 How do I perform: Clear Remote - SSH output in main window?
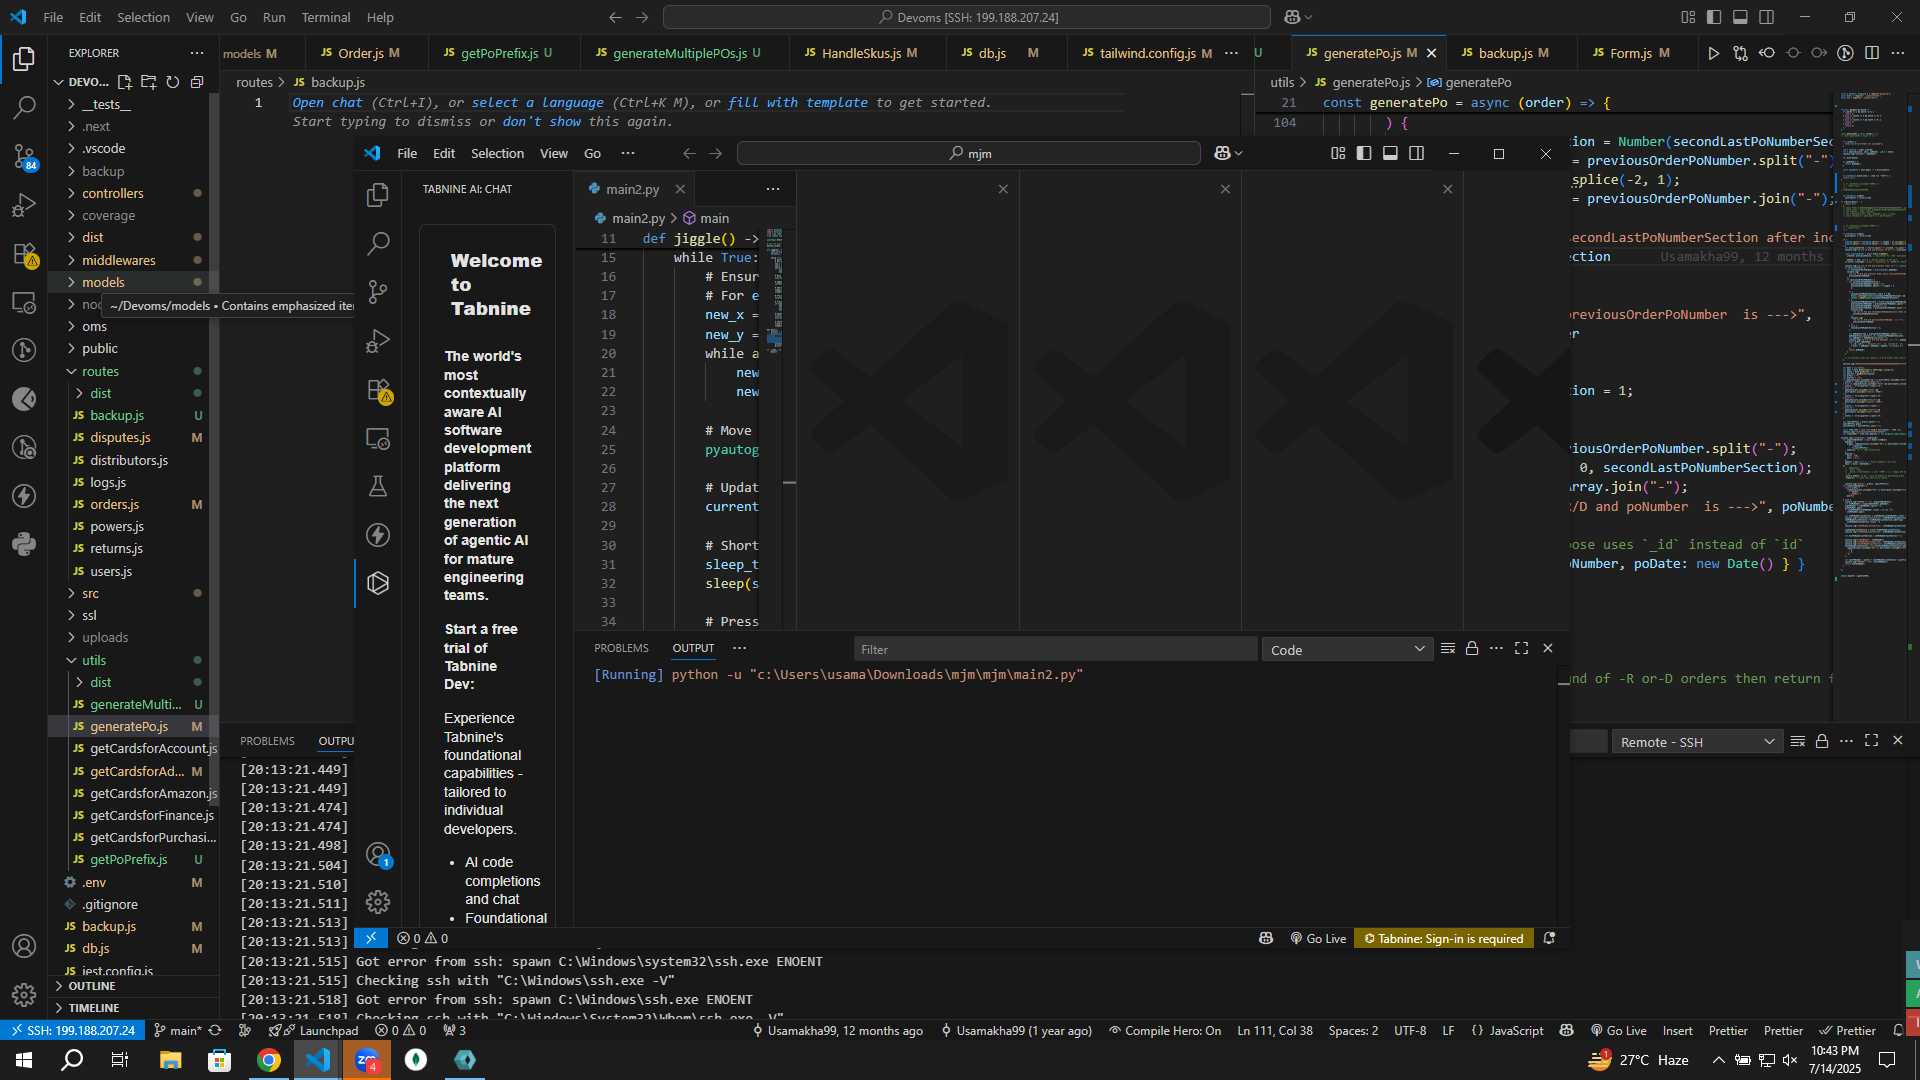tap(1798, 741)
